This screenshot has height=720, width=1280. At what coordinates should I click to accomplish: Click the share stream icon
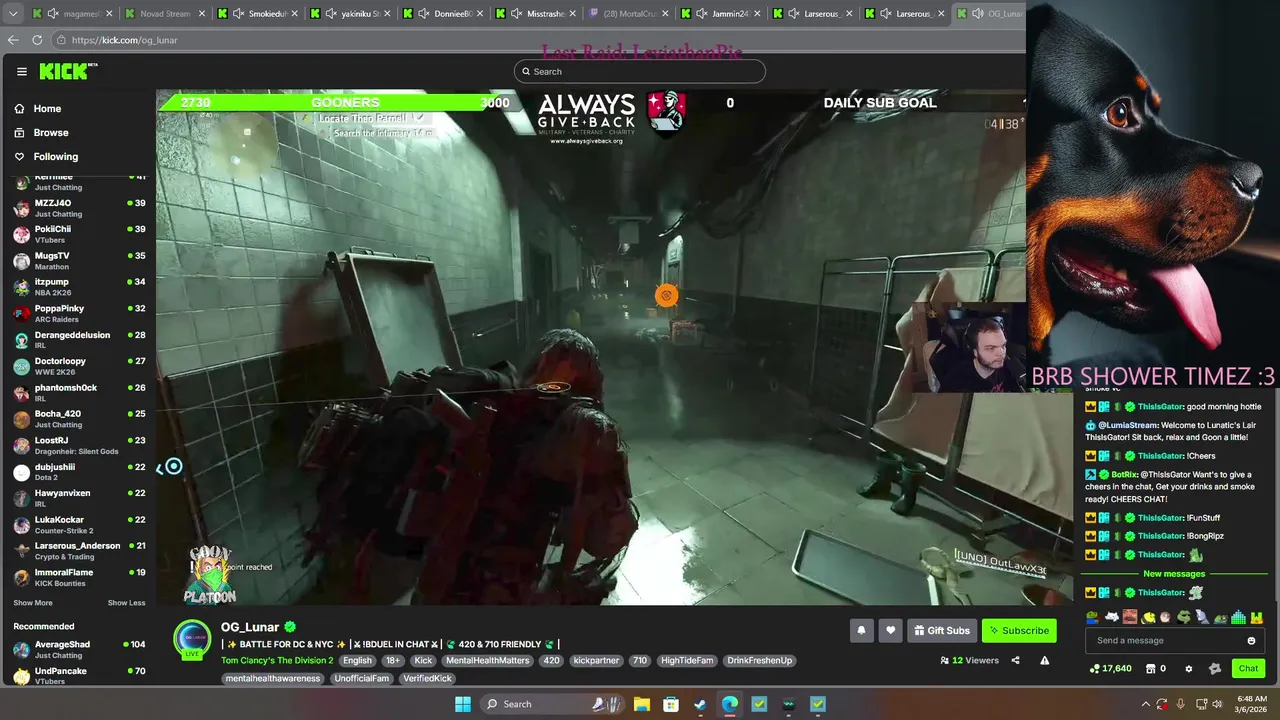[x=1015, y=660]
